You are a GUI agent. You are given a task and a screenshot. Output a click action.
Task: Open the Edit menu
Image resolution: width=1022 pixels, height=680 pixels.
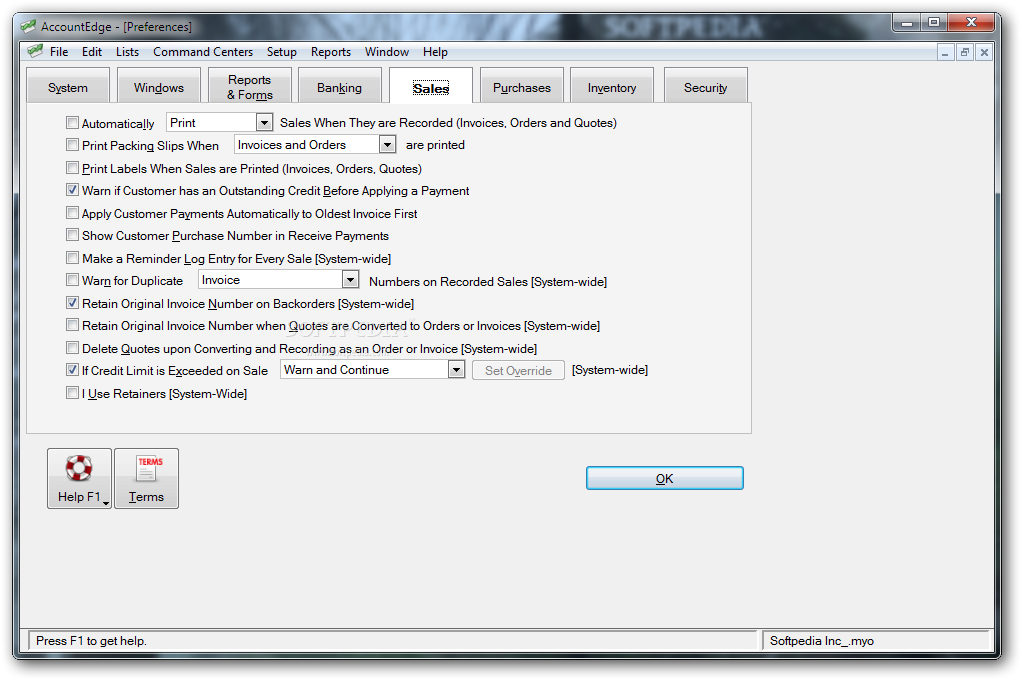pos(92,52)
